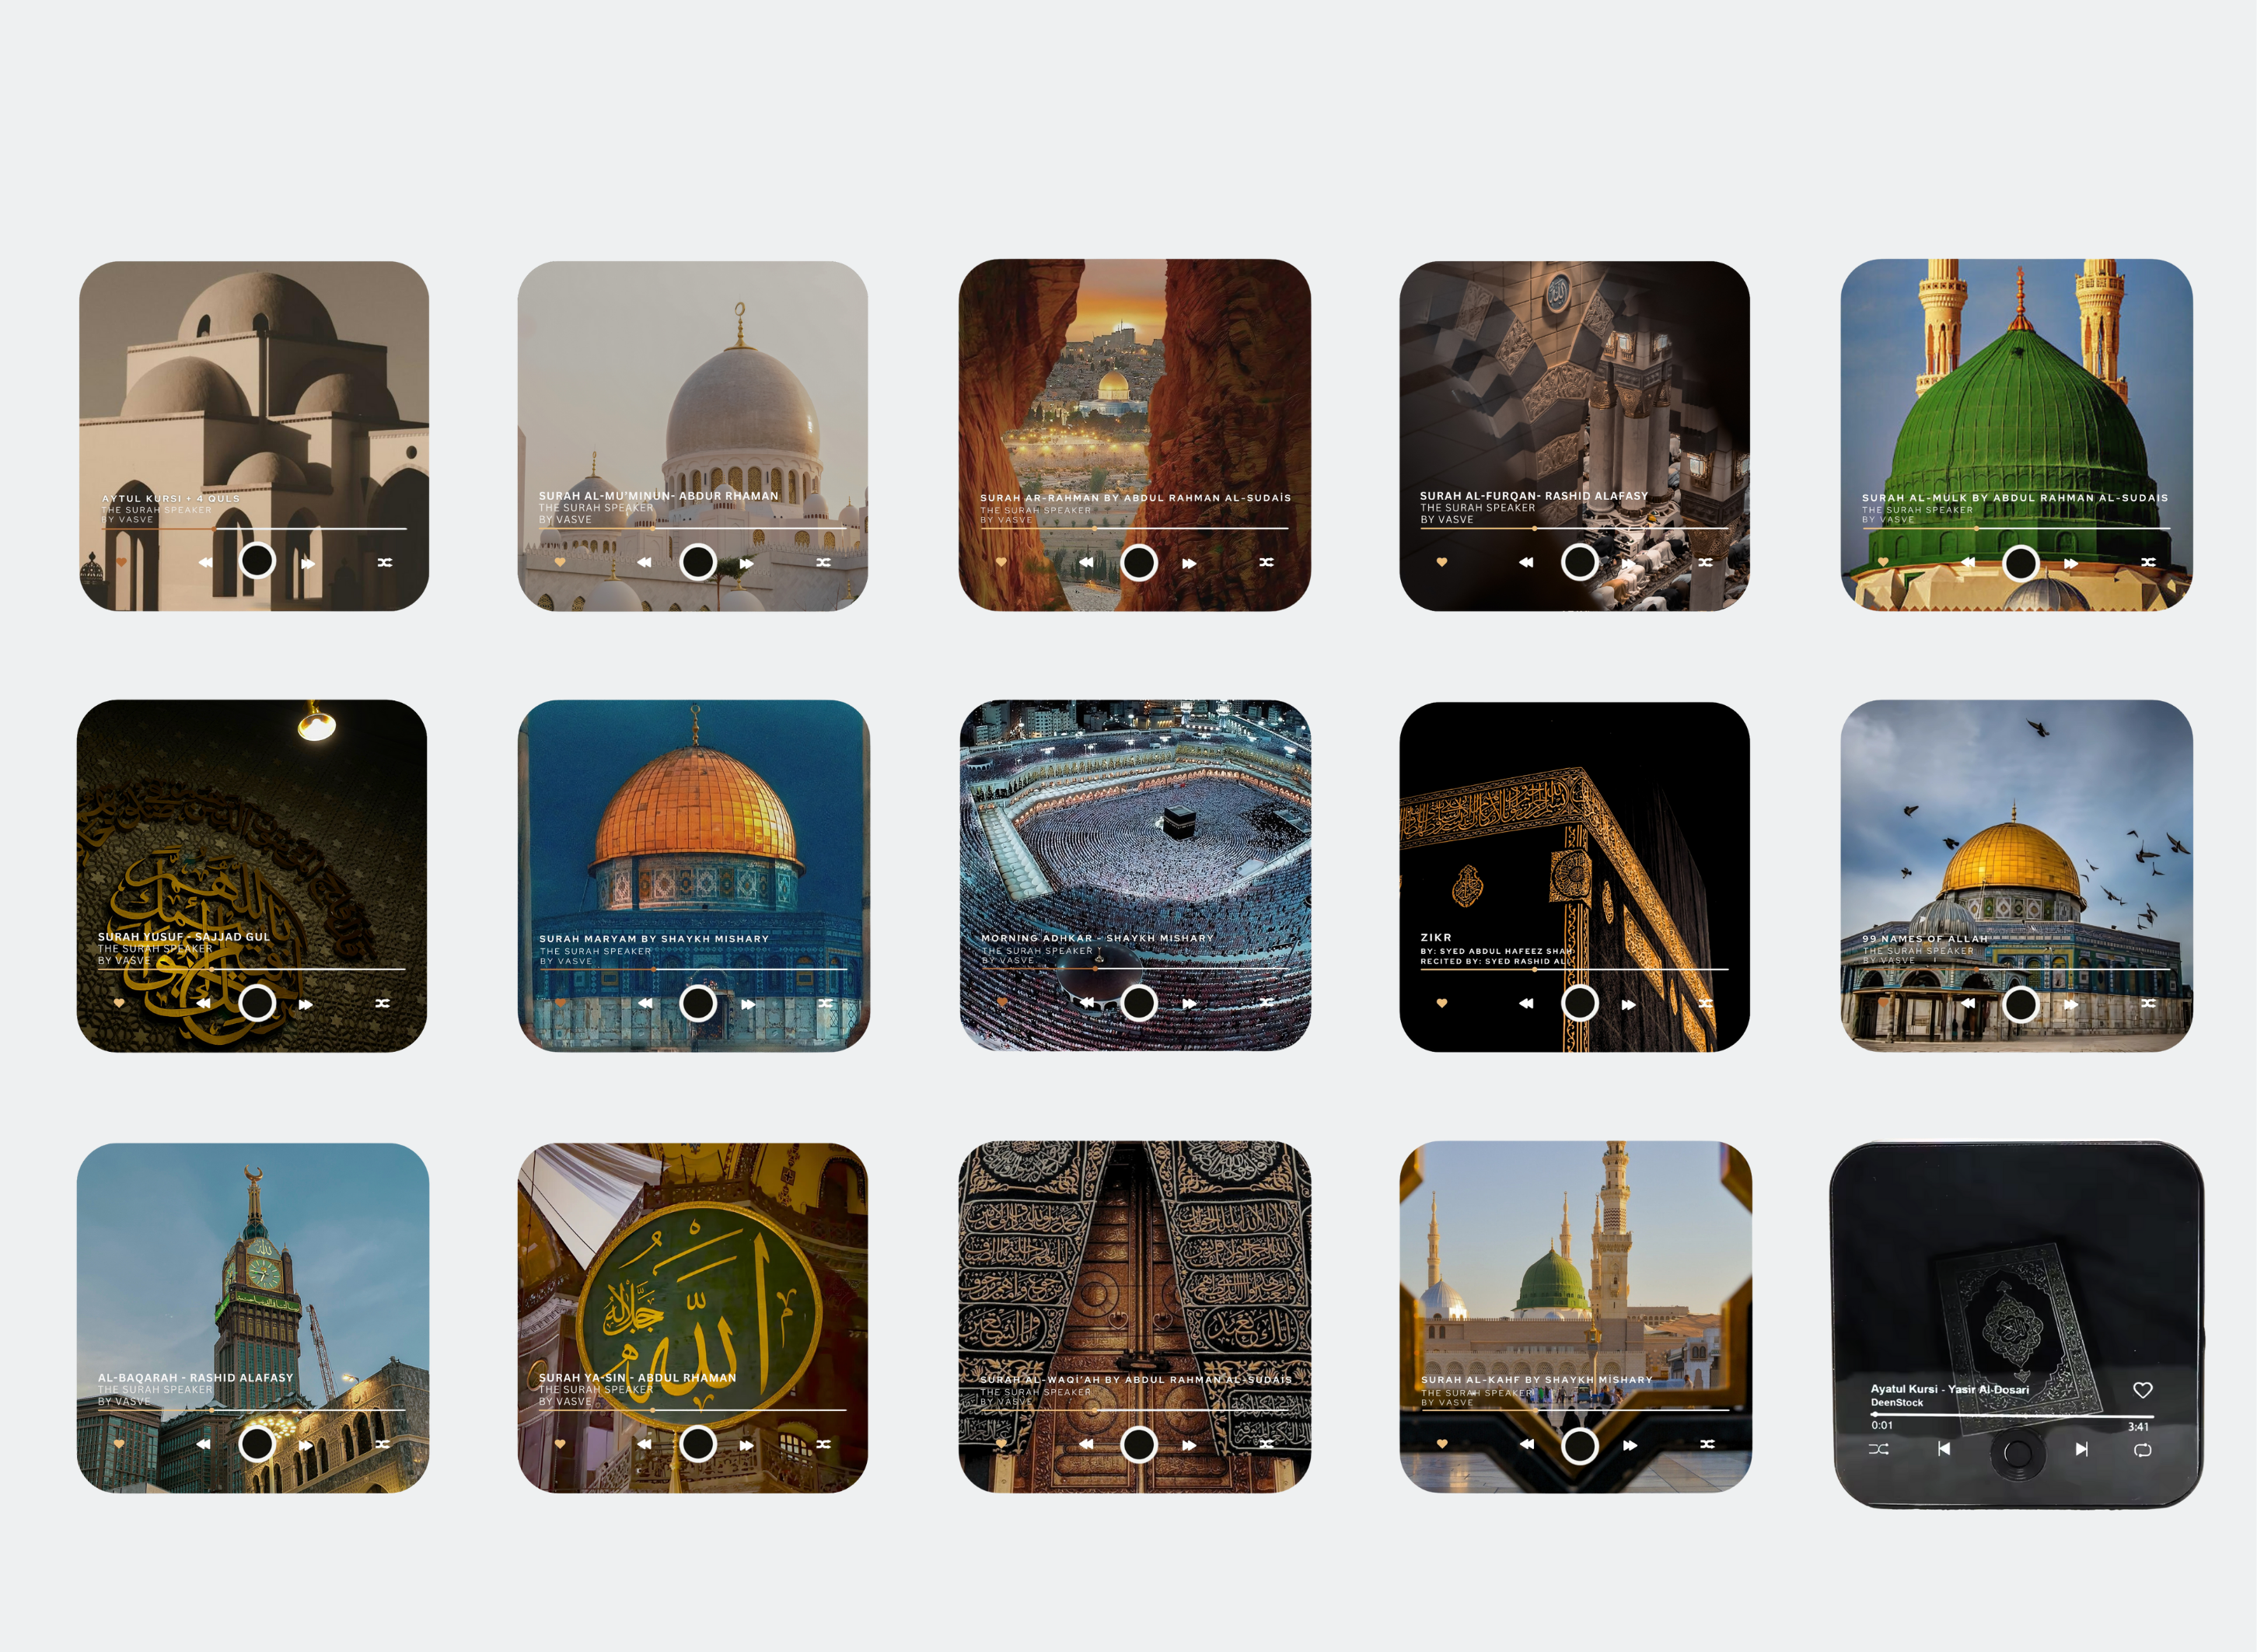Rewind the Zikr player
Screen dimensions: 2257x1652
[1526, 1004]
